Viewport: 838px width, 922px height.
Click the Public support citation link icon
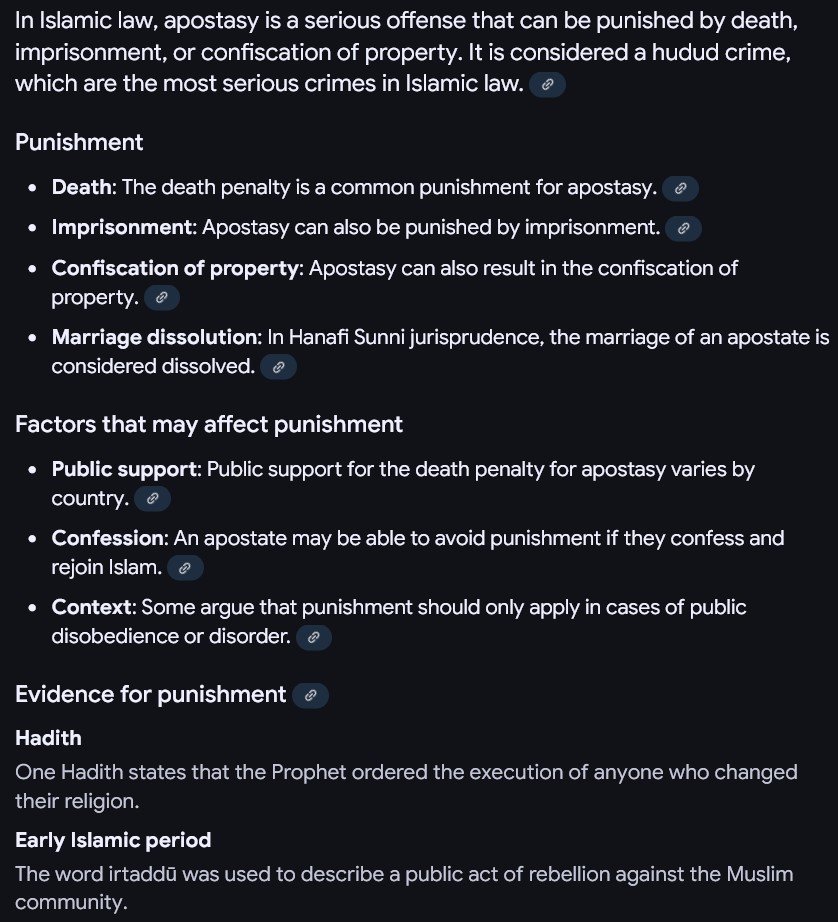152,498
